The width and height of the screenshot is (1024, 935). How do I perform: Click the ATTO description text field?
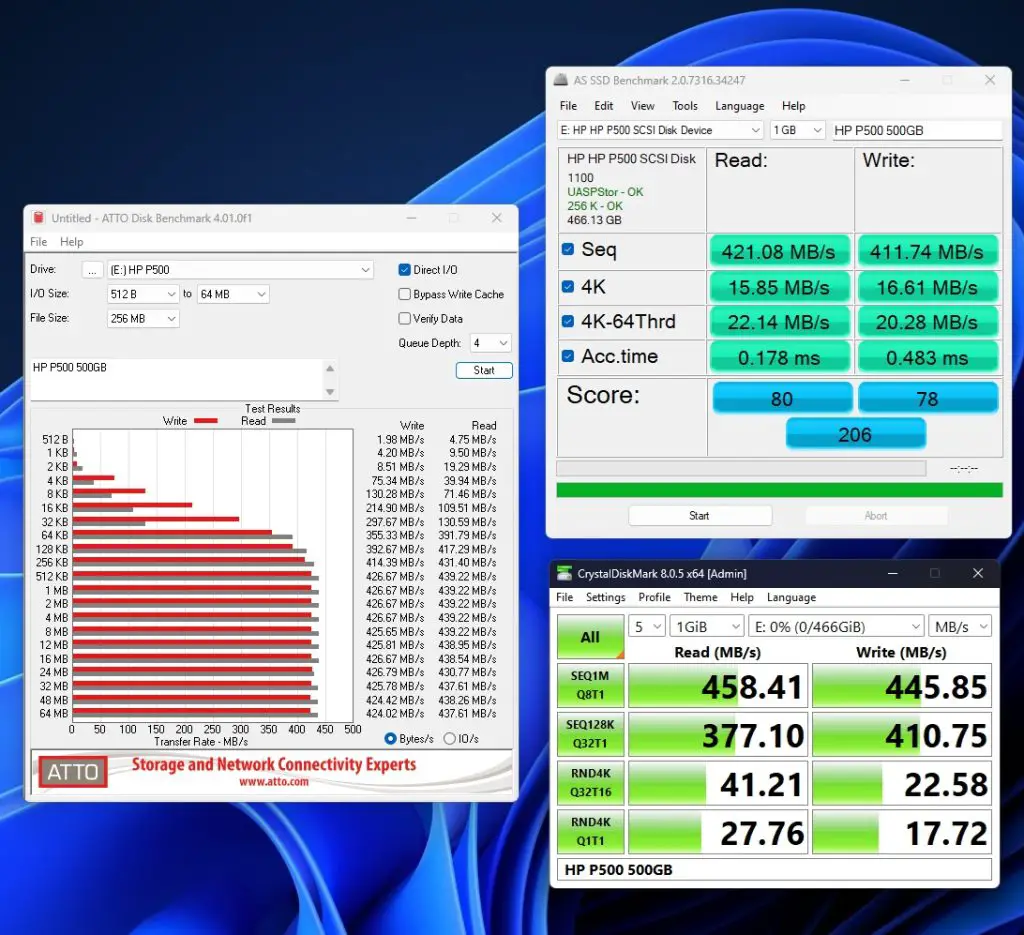tap(177, 379)
